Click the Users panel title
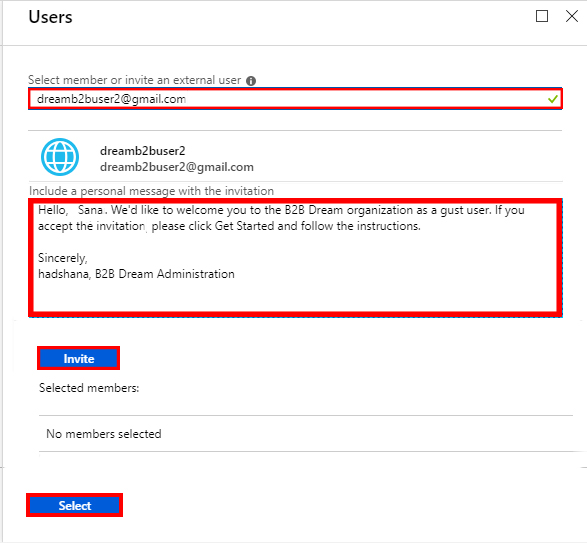The image size is (587, 543). [51, 17]
